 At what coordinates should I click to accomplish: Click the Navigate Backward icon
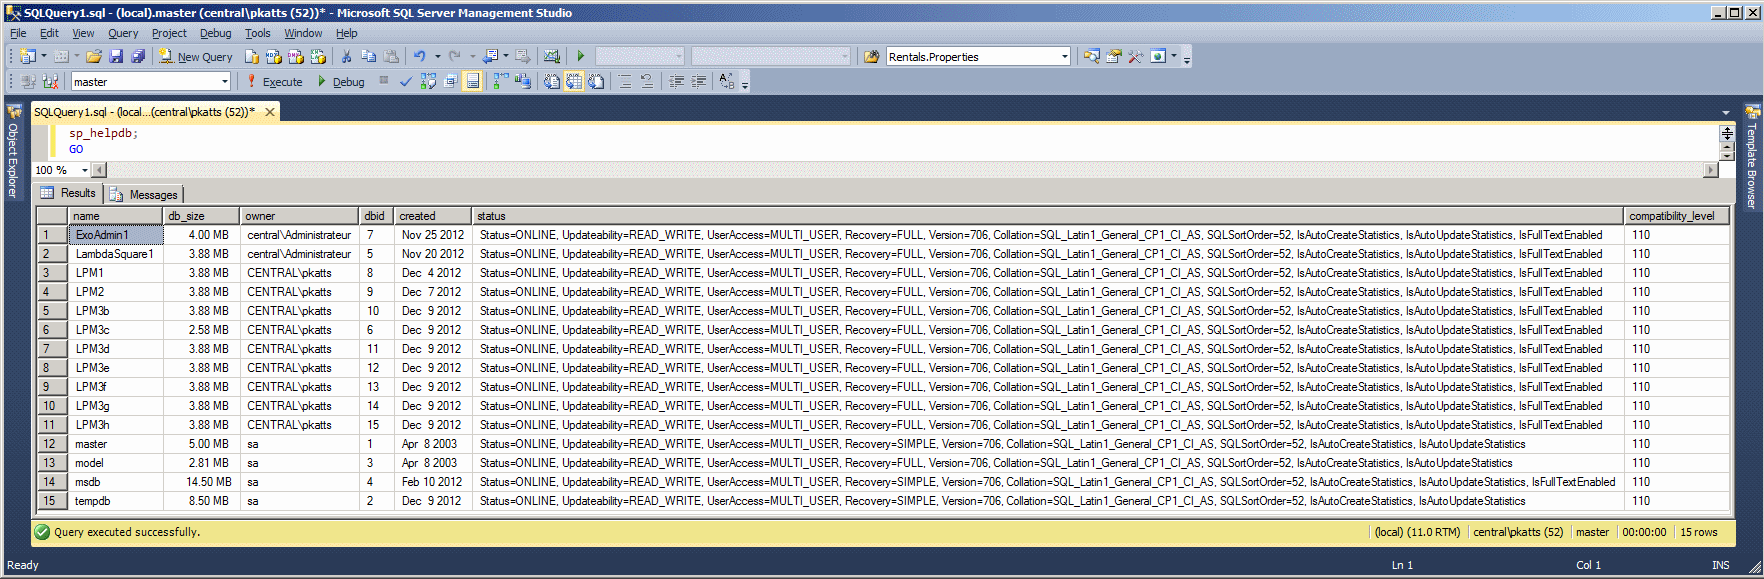coord(490,57)
